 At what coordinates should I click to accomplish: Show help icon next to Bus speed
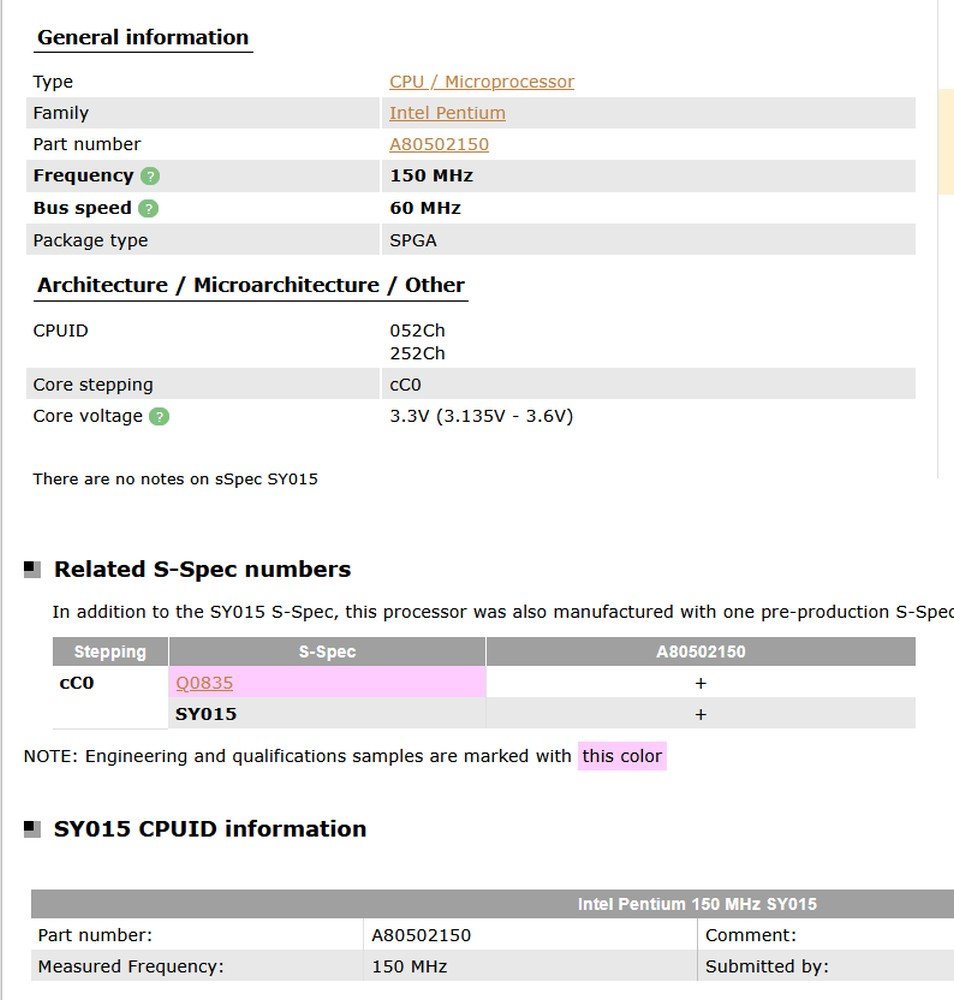148,209
